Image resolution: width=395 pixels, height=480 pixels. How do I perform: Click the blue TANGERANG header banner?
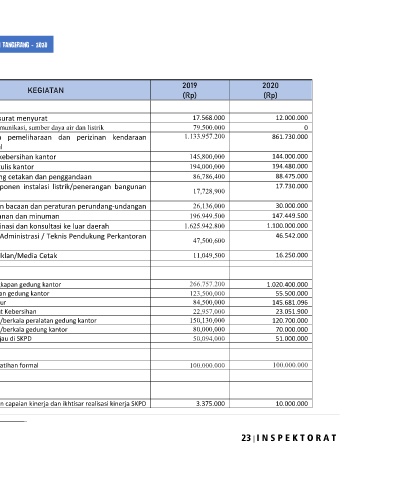(x=26, y=44)
